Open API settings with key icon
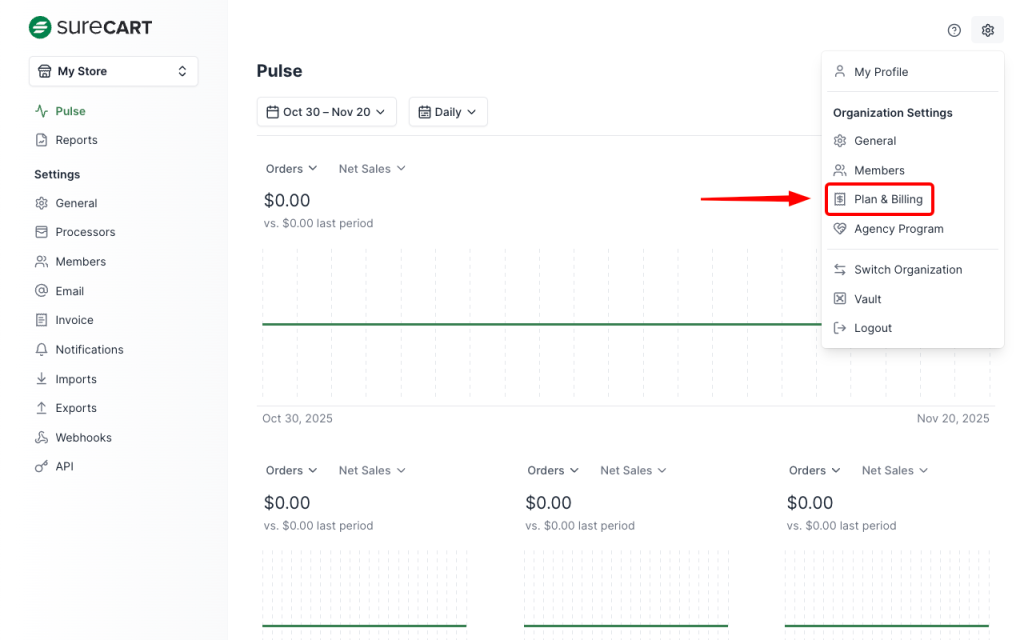This screenshot has width=1024, height=640. point(64,467)
